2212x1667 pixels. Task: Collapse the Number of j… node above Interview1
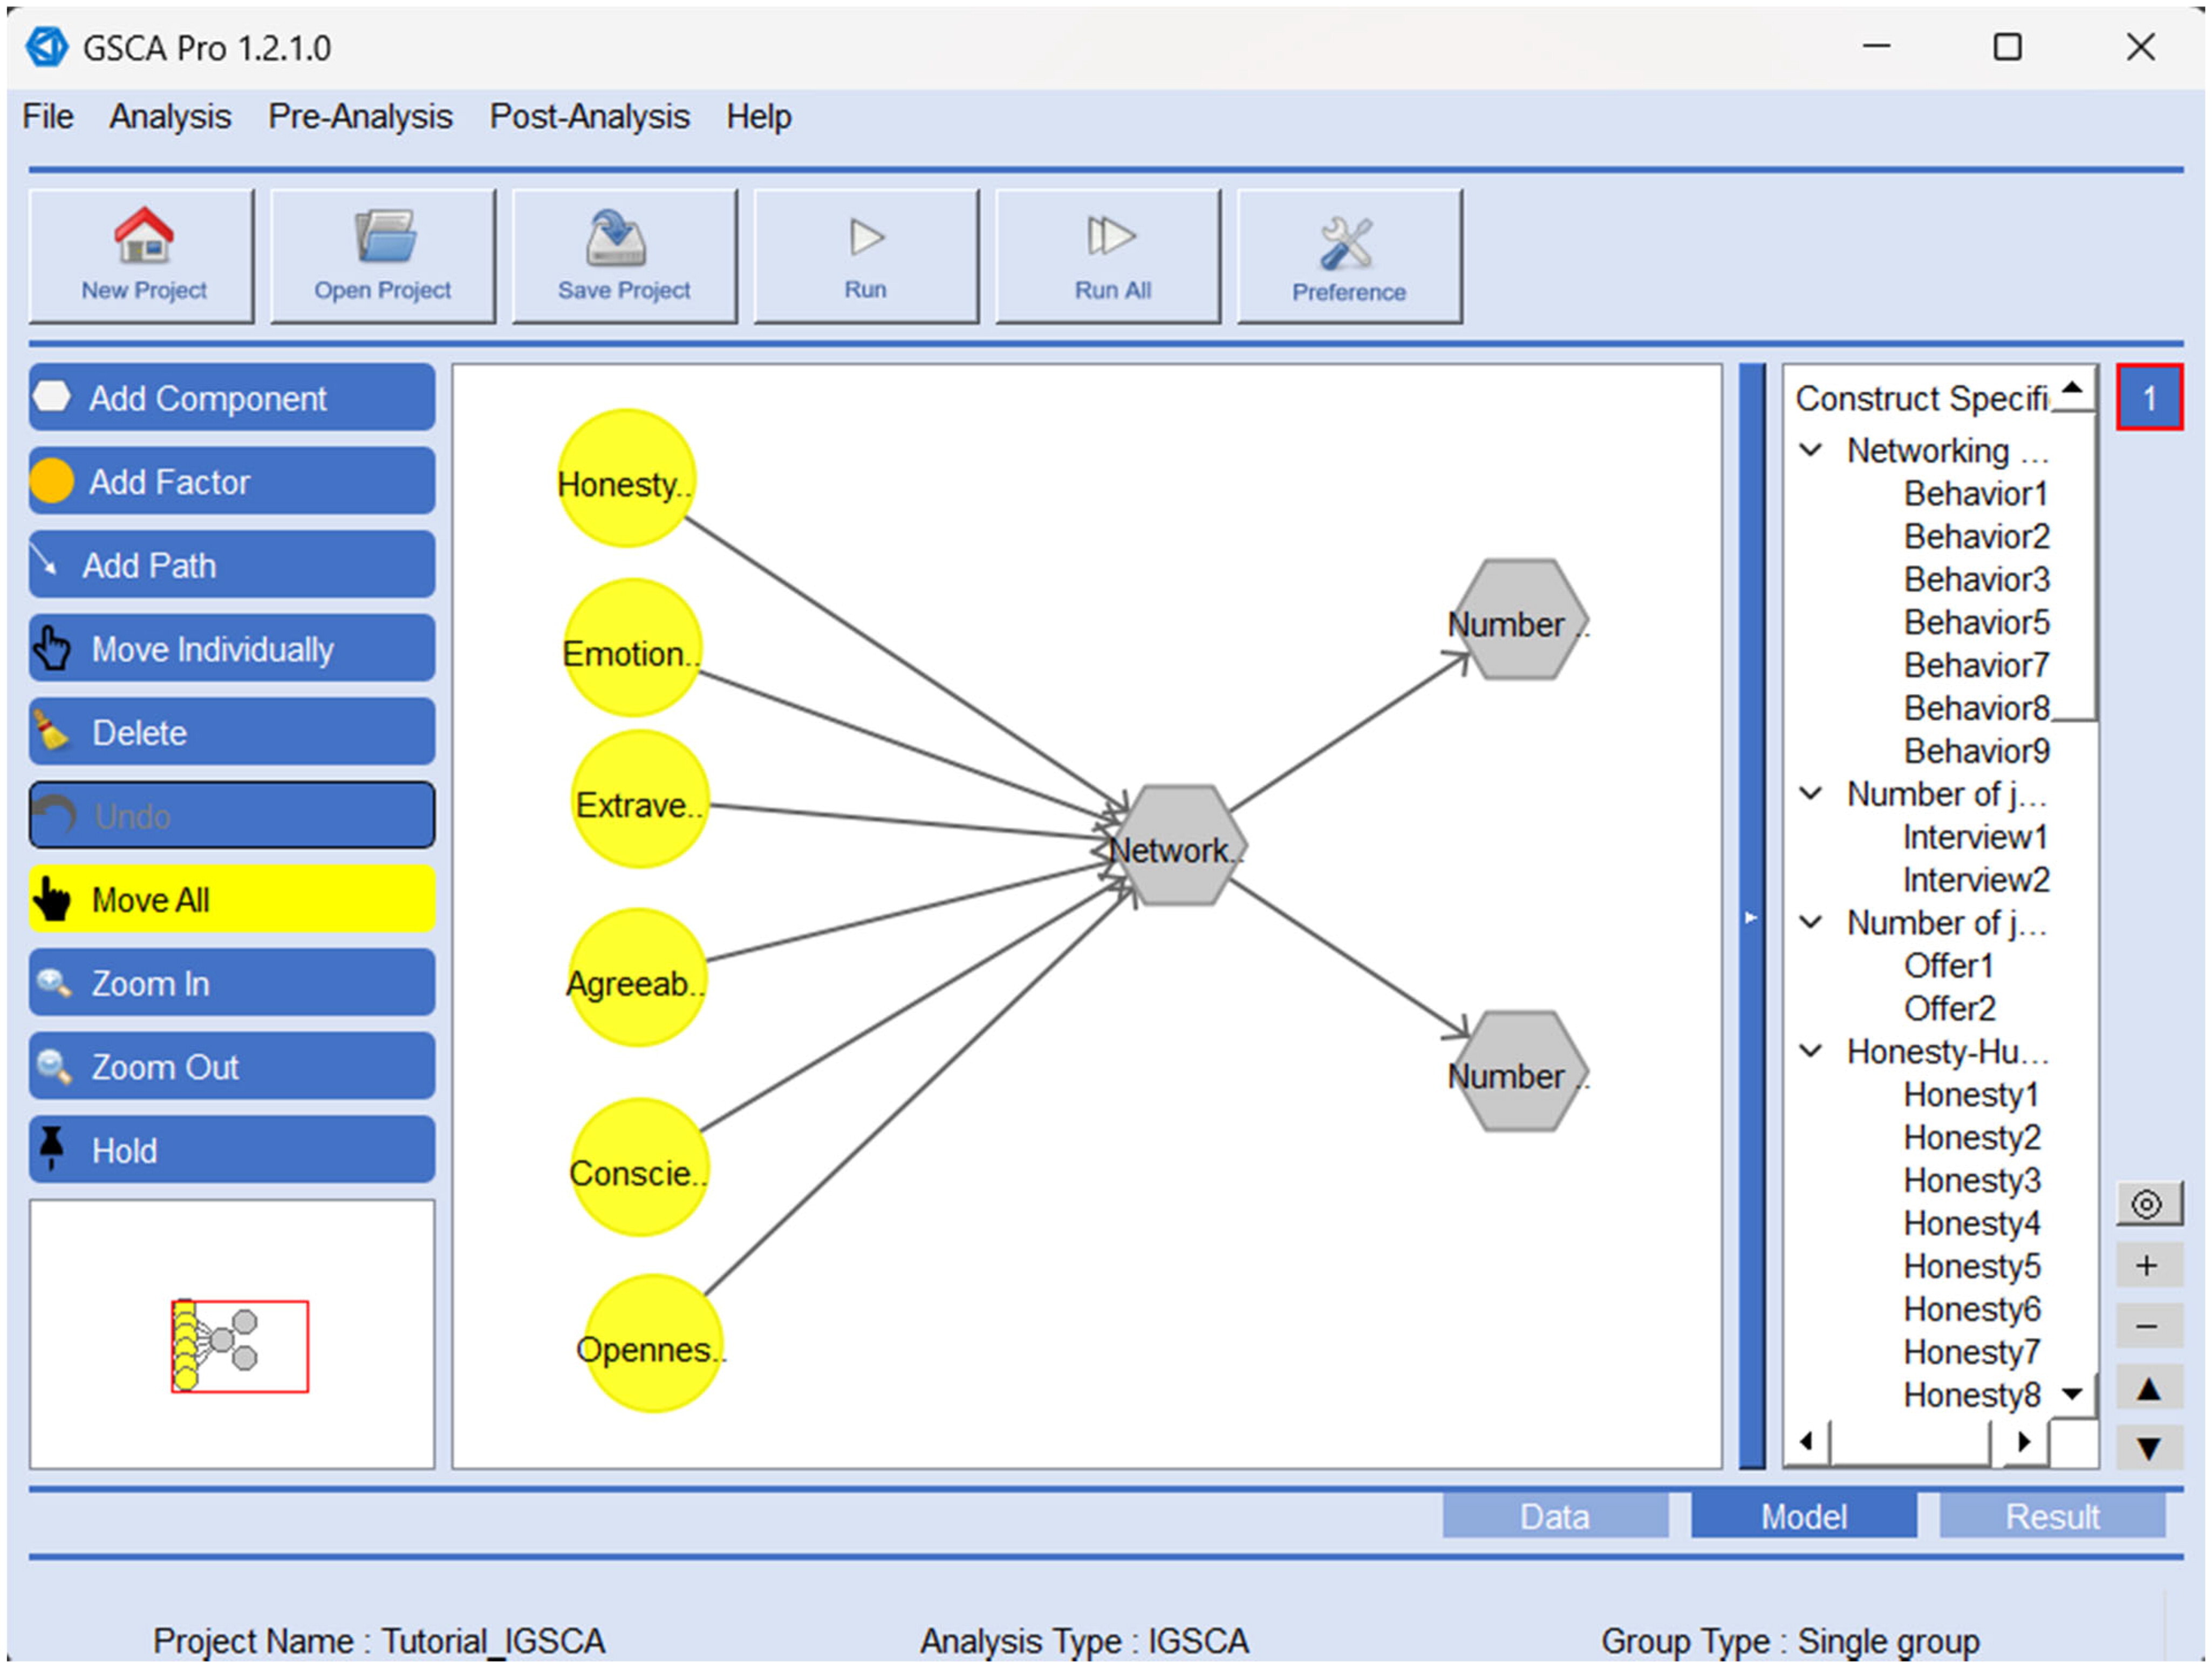(x=1811, y=794)
